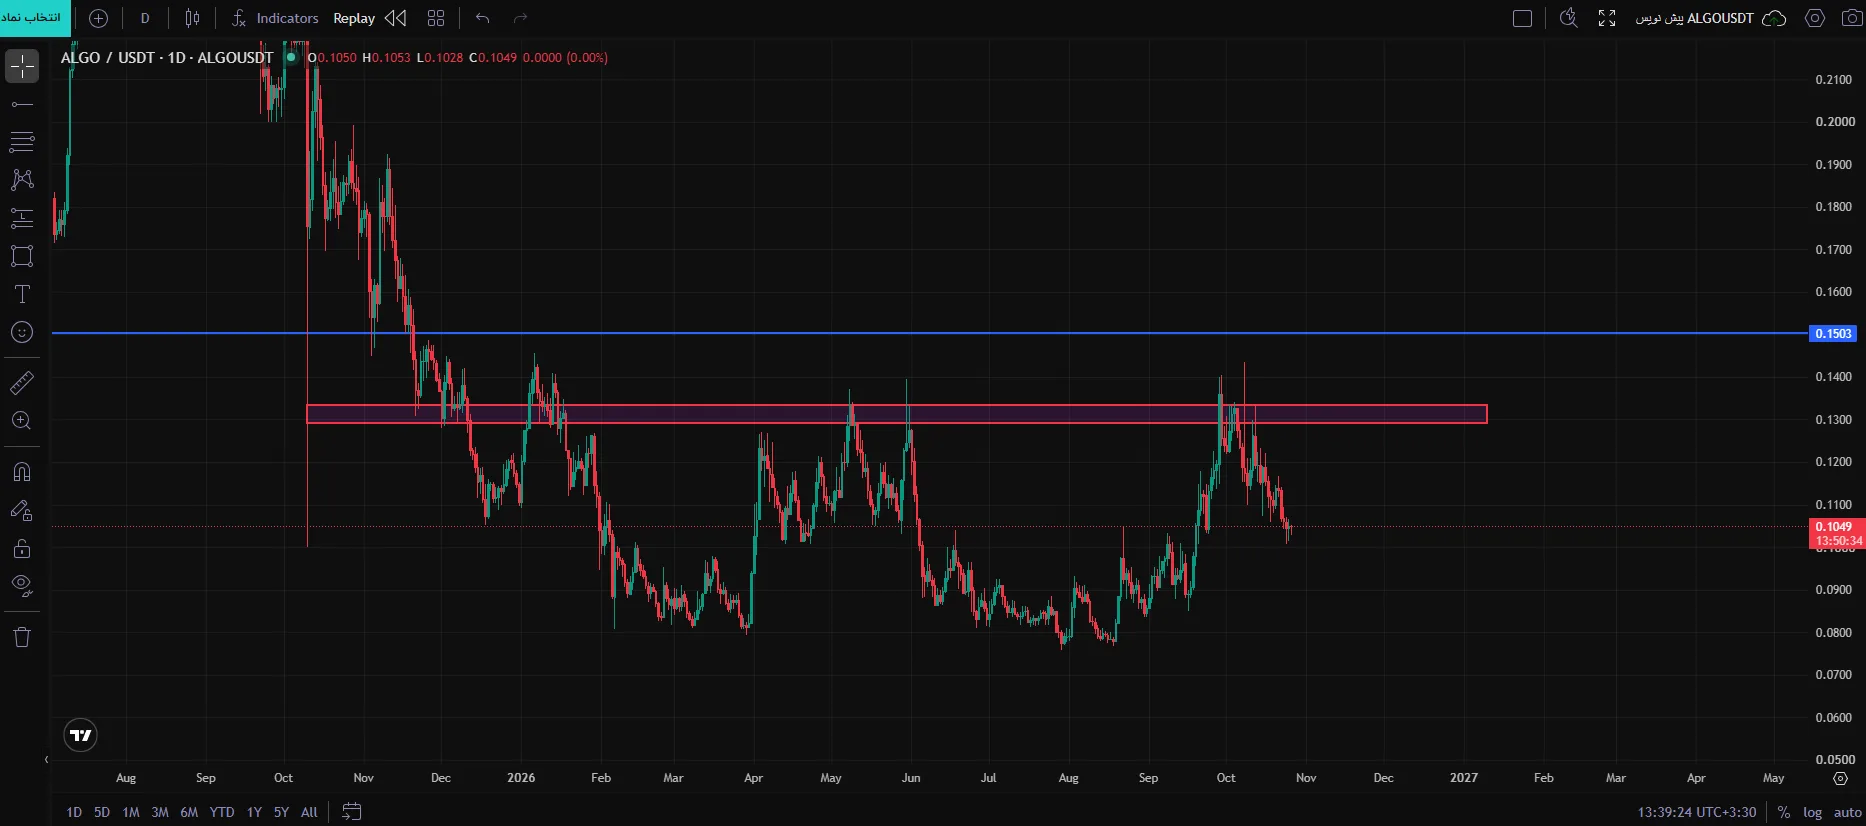Select the blue 0.1503 horizontal line label
This screenshot has height=826, width=1866.
(x=1833, y=333)
